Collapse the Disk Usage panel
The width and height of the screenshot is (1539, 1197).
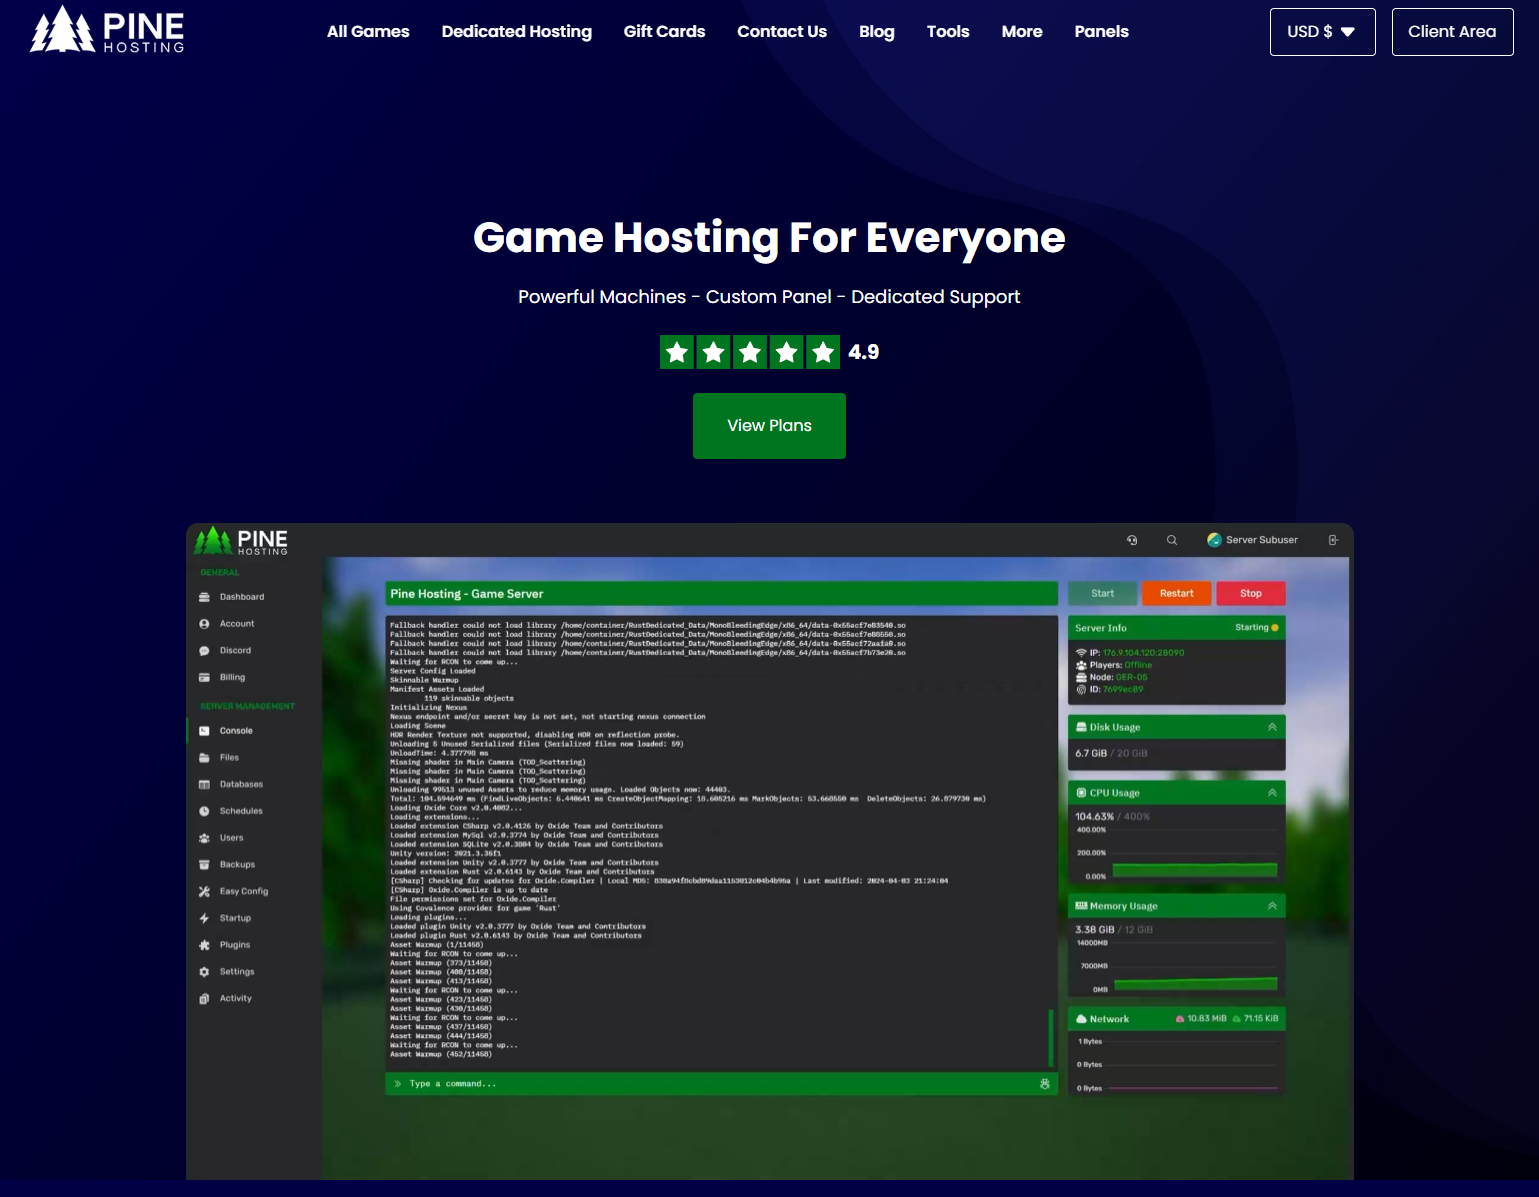click(x=1272, y=728)
